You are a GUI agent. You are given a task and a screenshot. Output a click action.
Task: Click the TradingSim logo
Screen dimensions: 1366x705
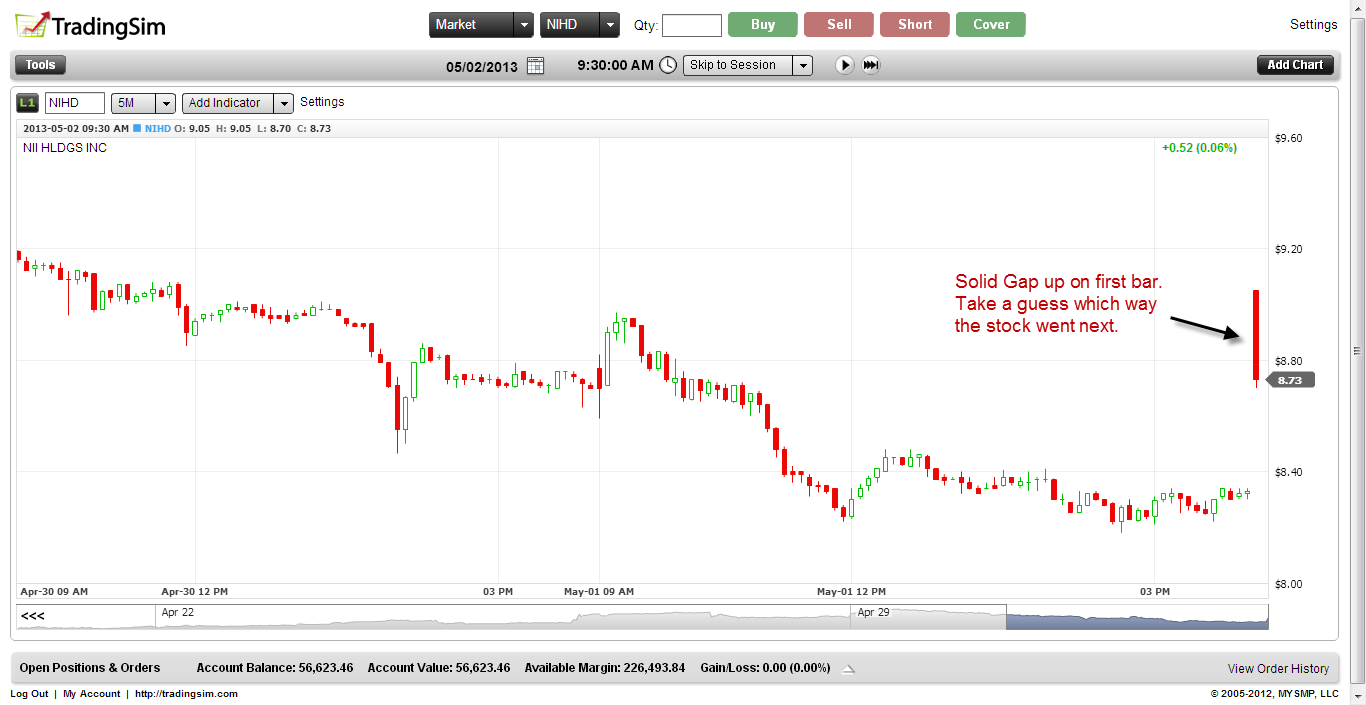[90, 26]
